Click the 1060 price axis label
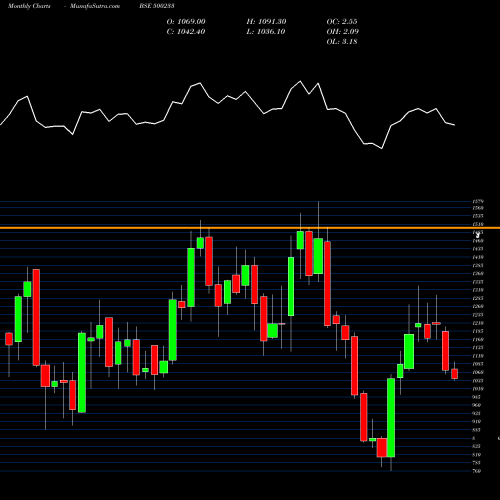Viewport: 500px width, 500px height. click(478, 372)
